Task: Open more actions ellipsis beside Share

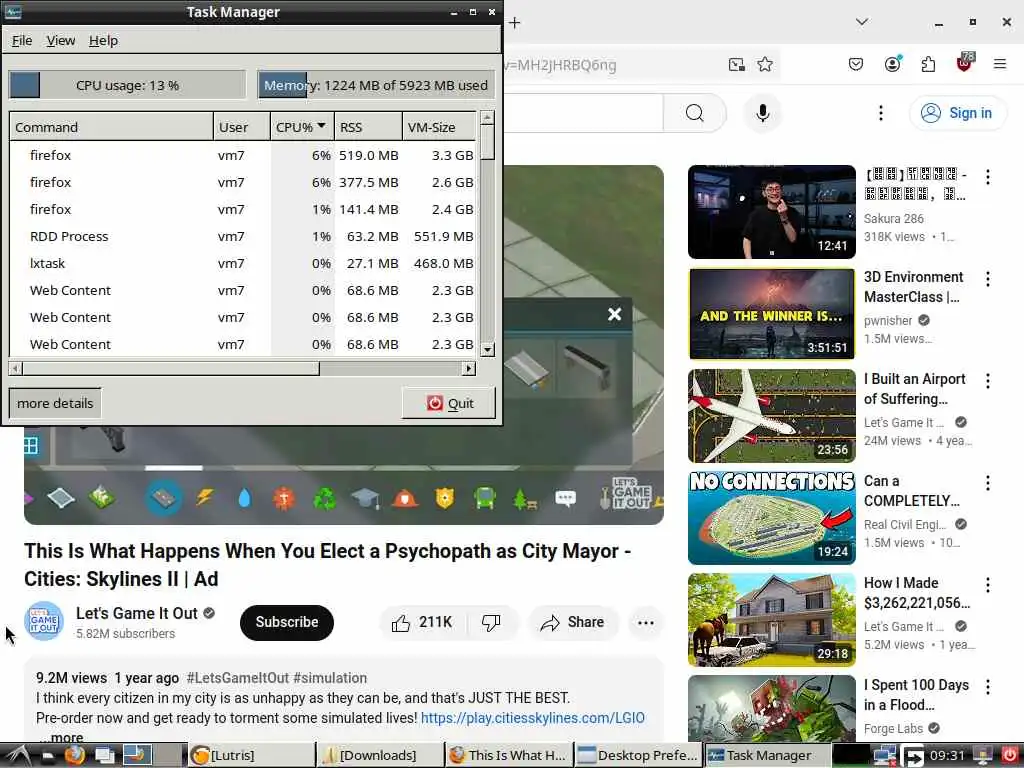Action: tap(645, 622)
